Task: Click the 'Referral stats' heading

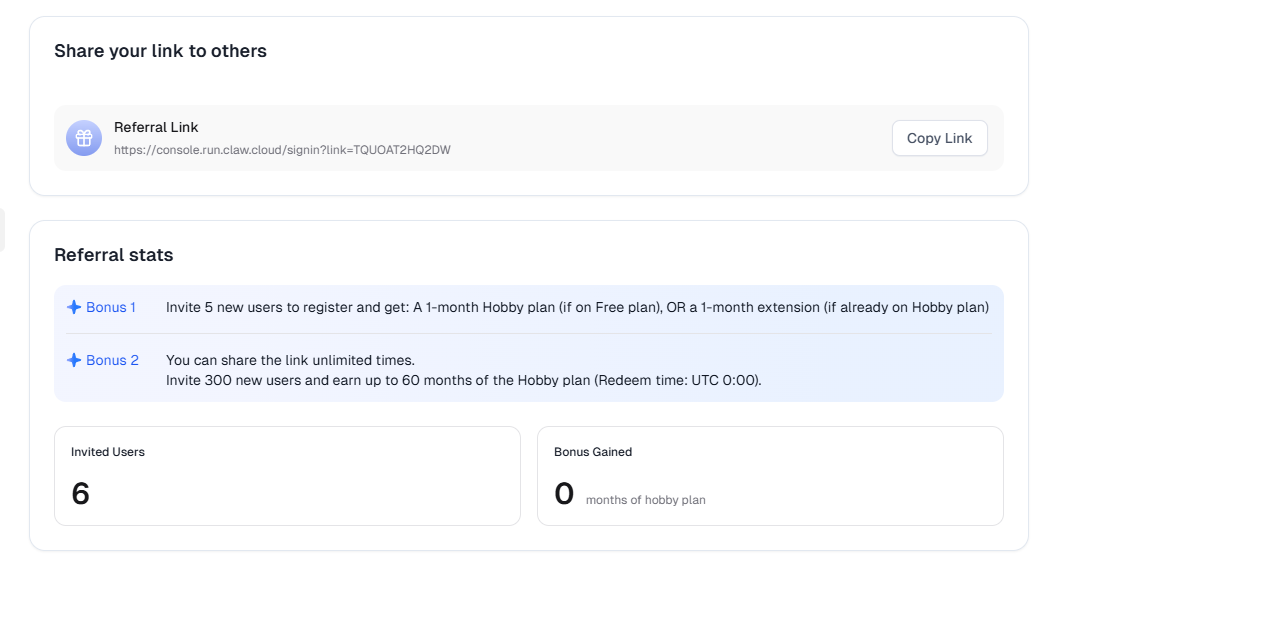Action: pos(114,255)
